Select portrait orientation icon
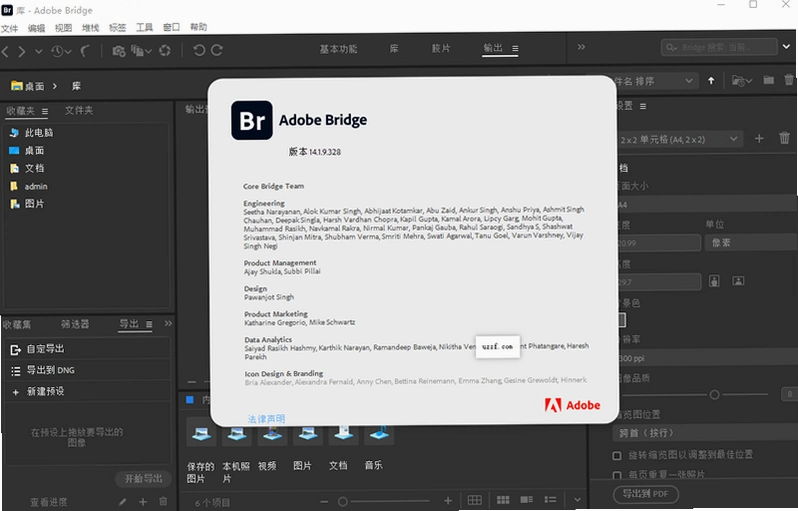The image size is (798, 511). (x=714, y=281)
